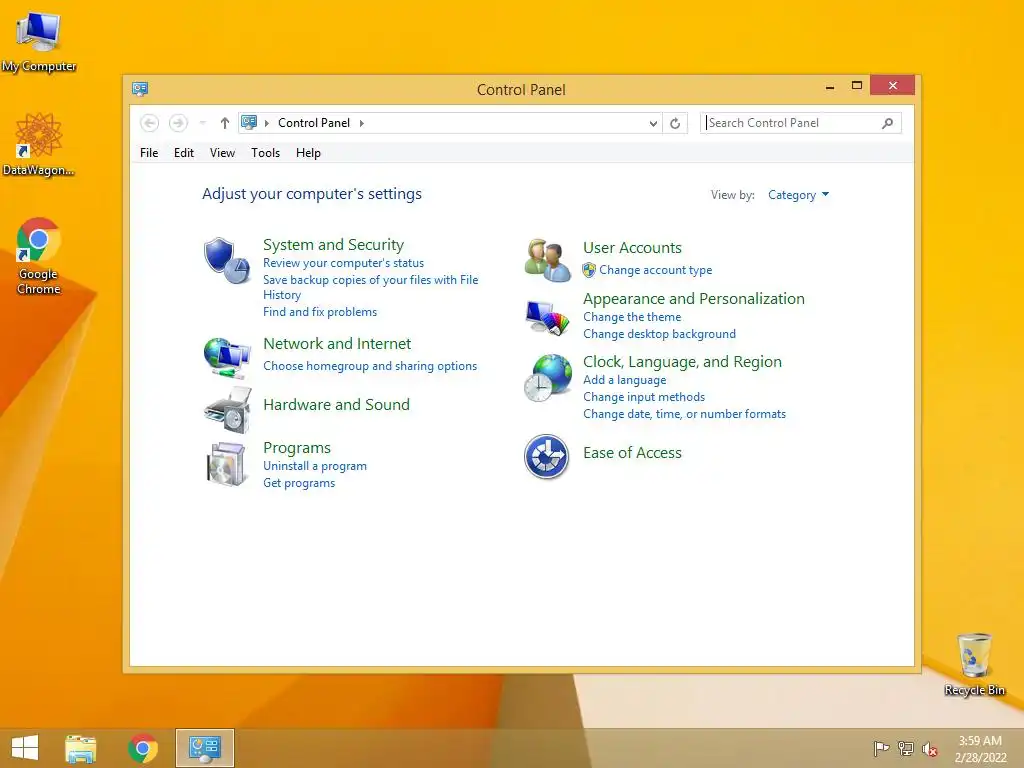Screen dimensions: 1024x768
Task: Click Control Panel taskbar button
Action: coord(204,748)
